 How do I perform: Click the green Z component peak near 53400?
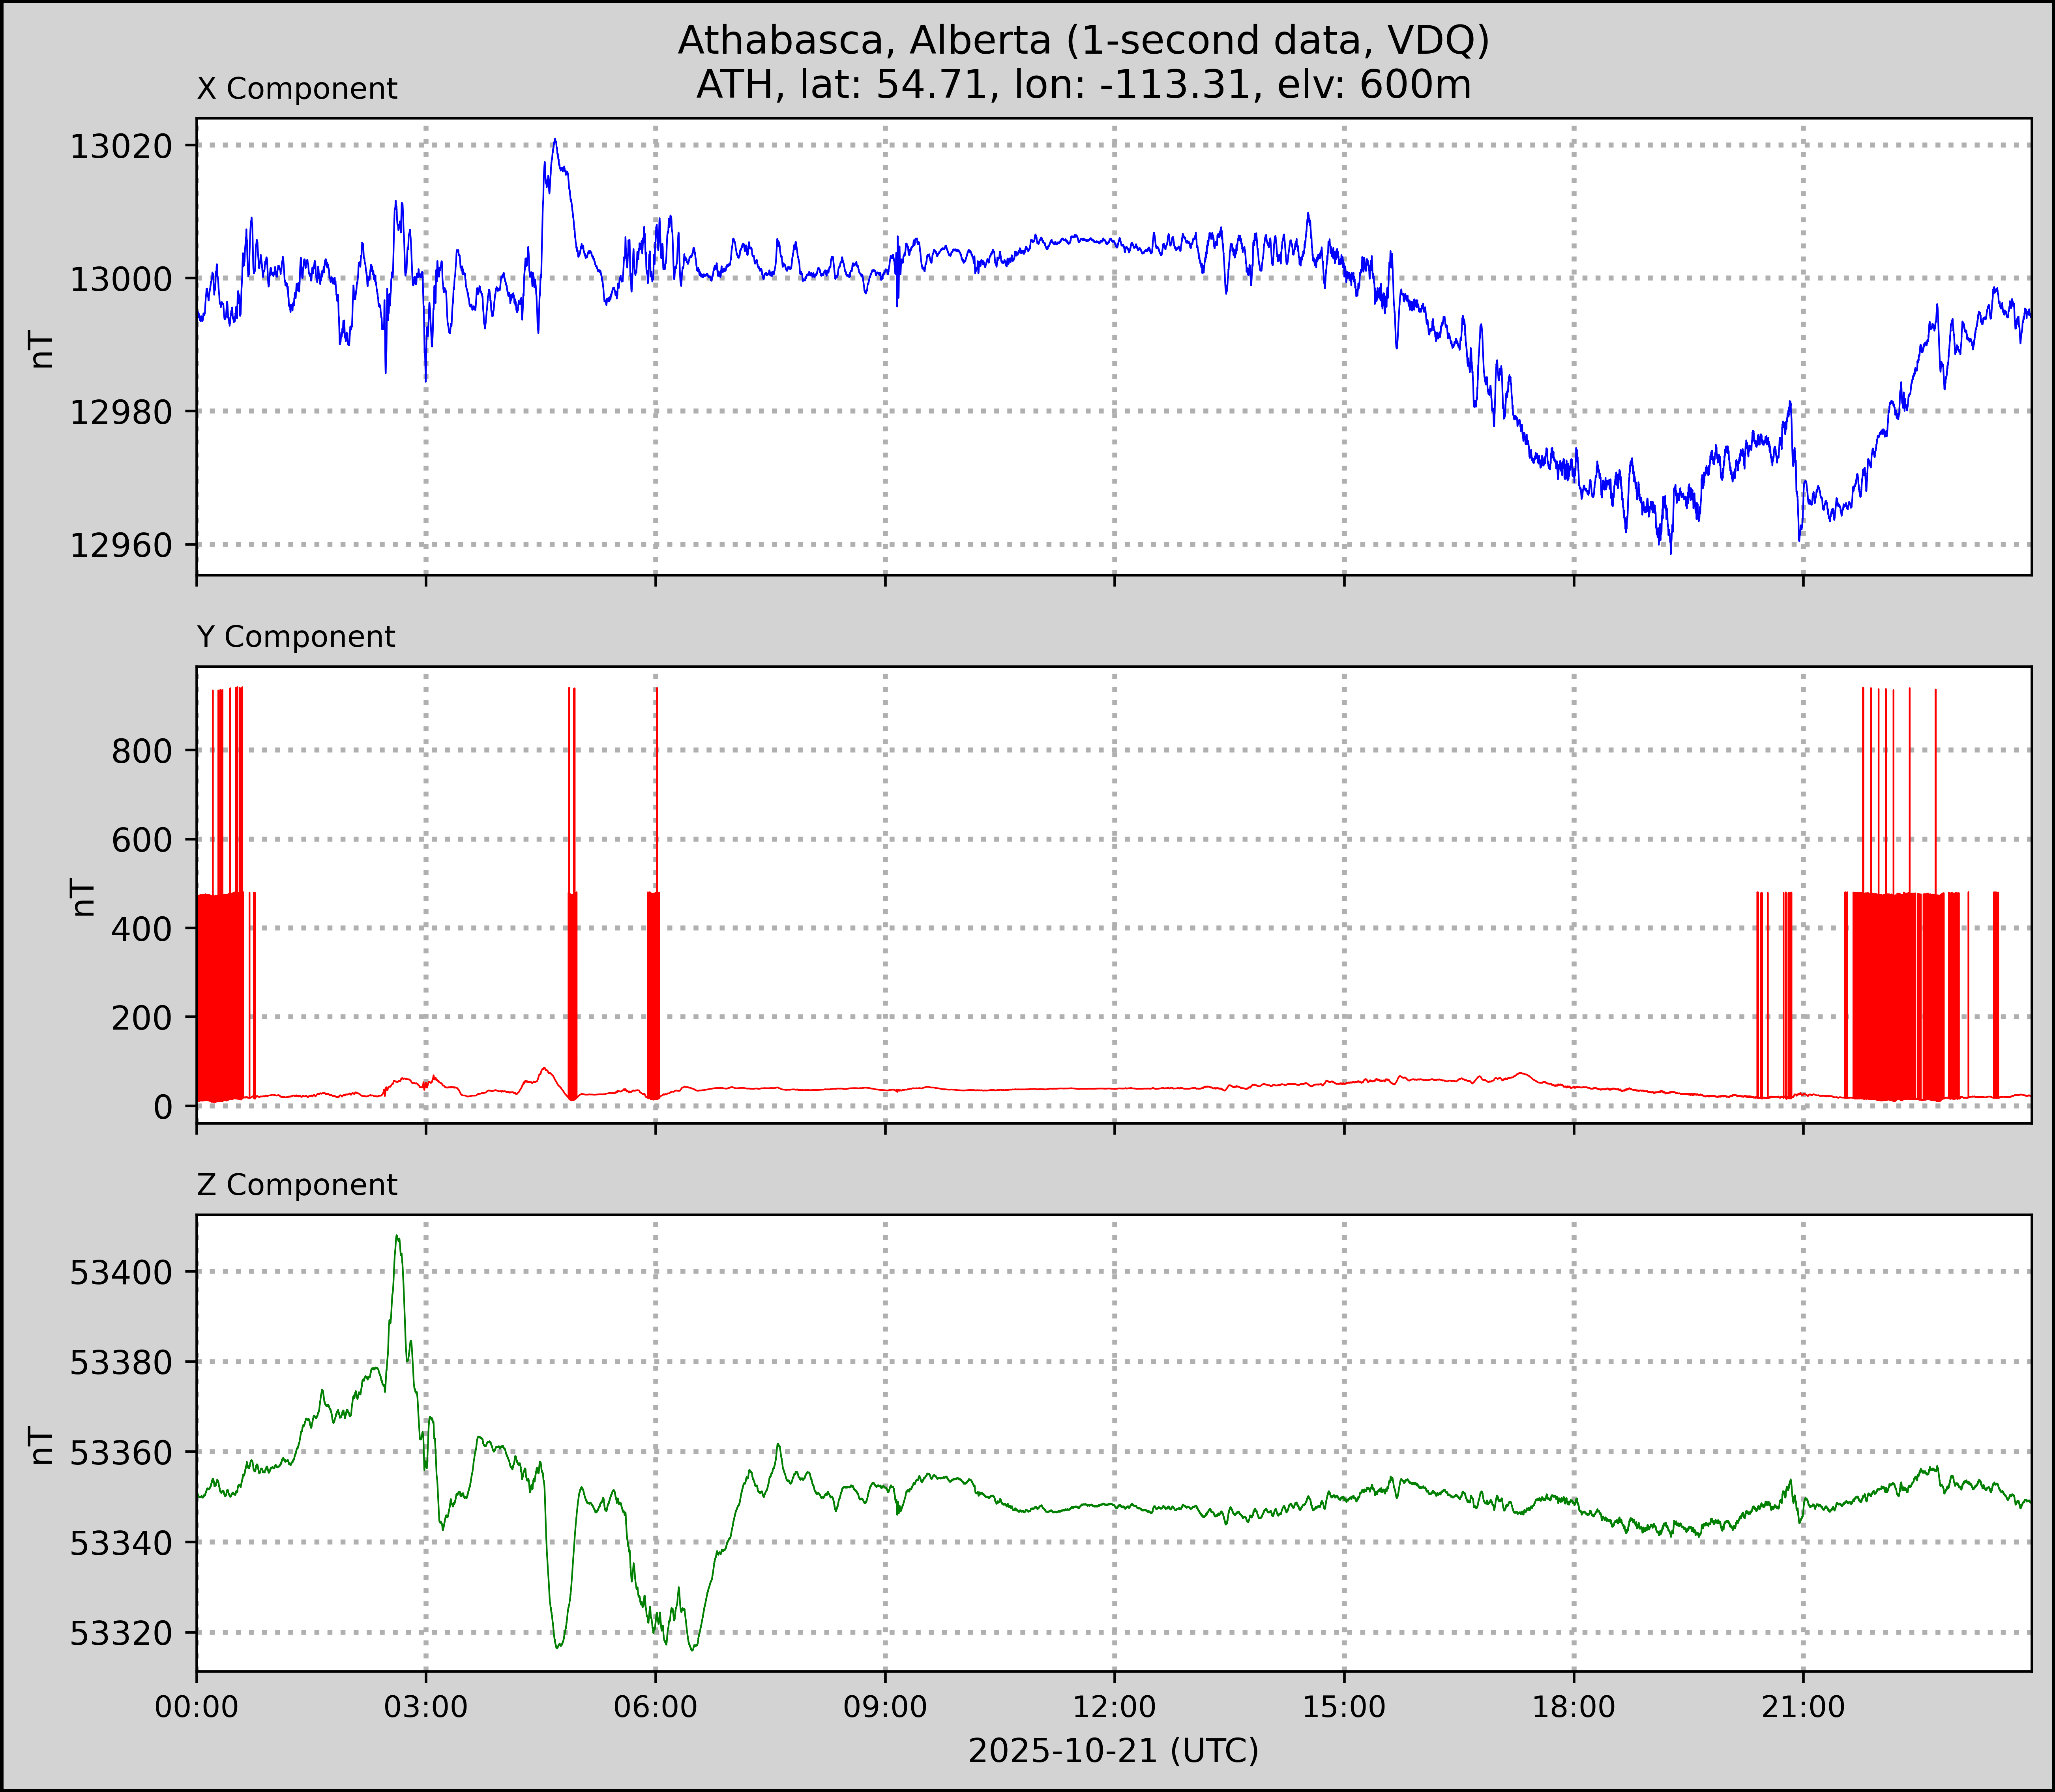(397, 1238)
